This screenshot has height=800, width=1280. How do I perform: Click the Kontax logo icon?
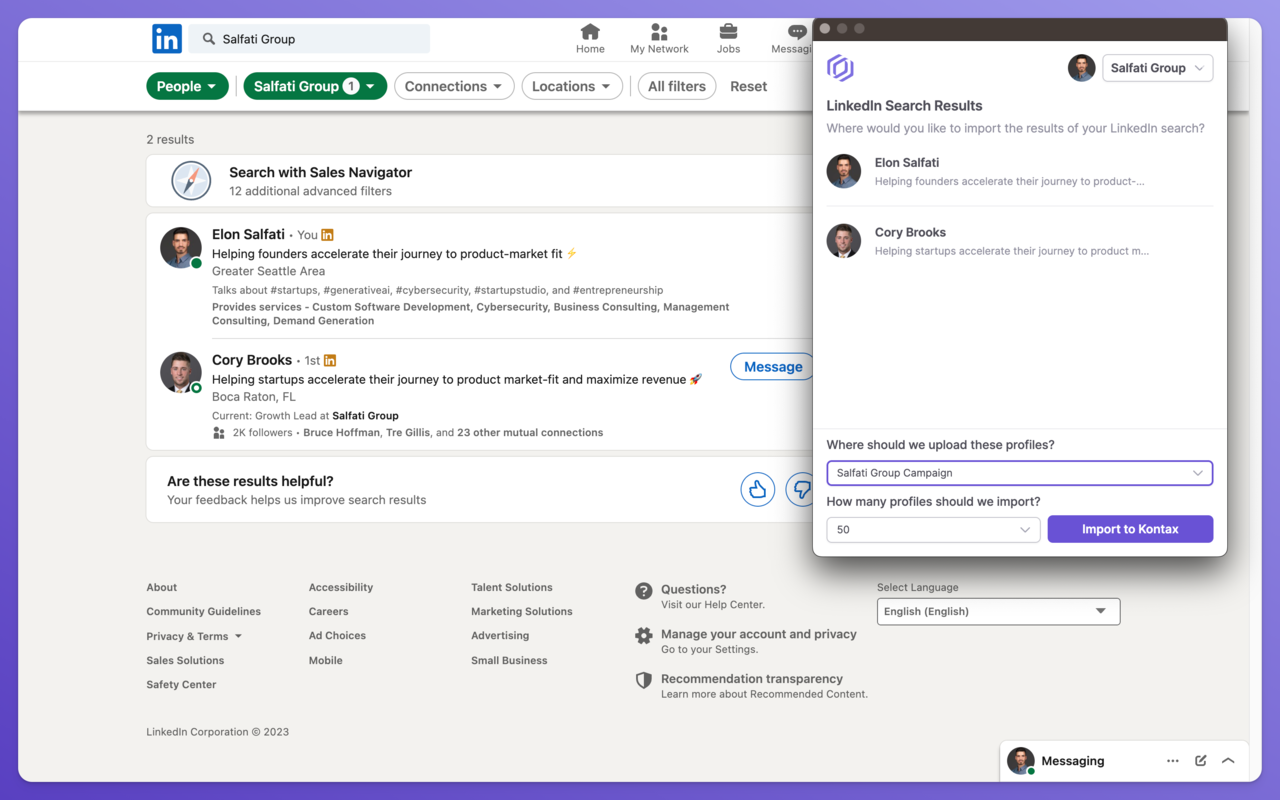coord(840,68)
